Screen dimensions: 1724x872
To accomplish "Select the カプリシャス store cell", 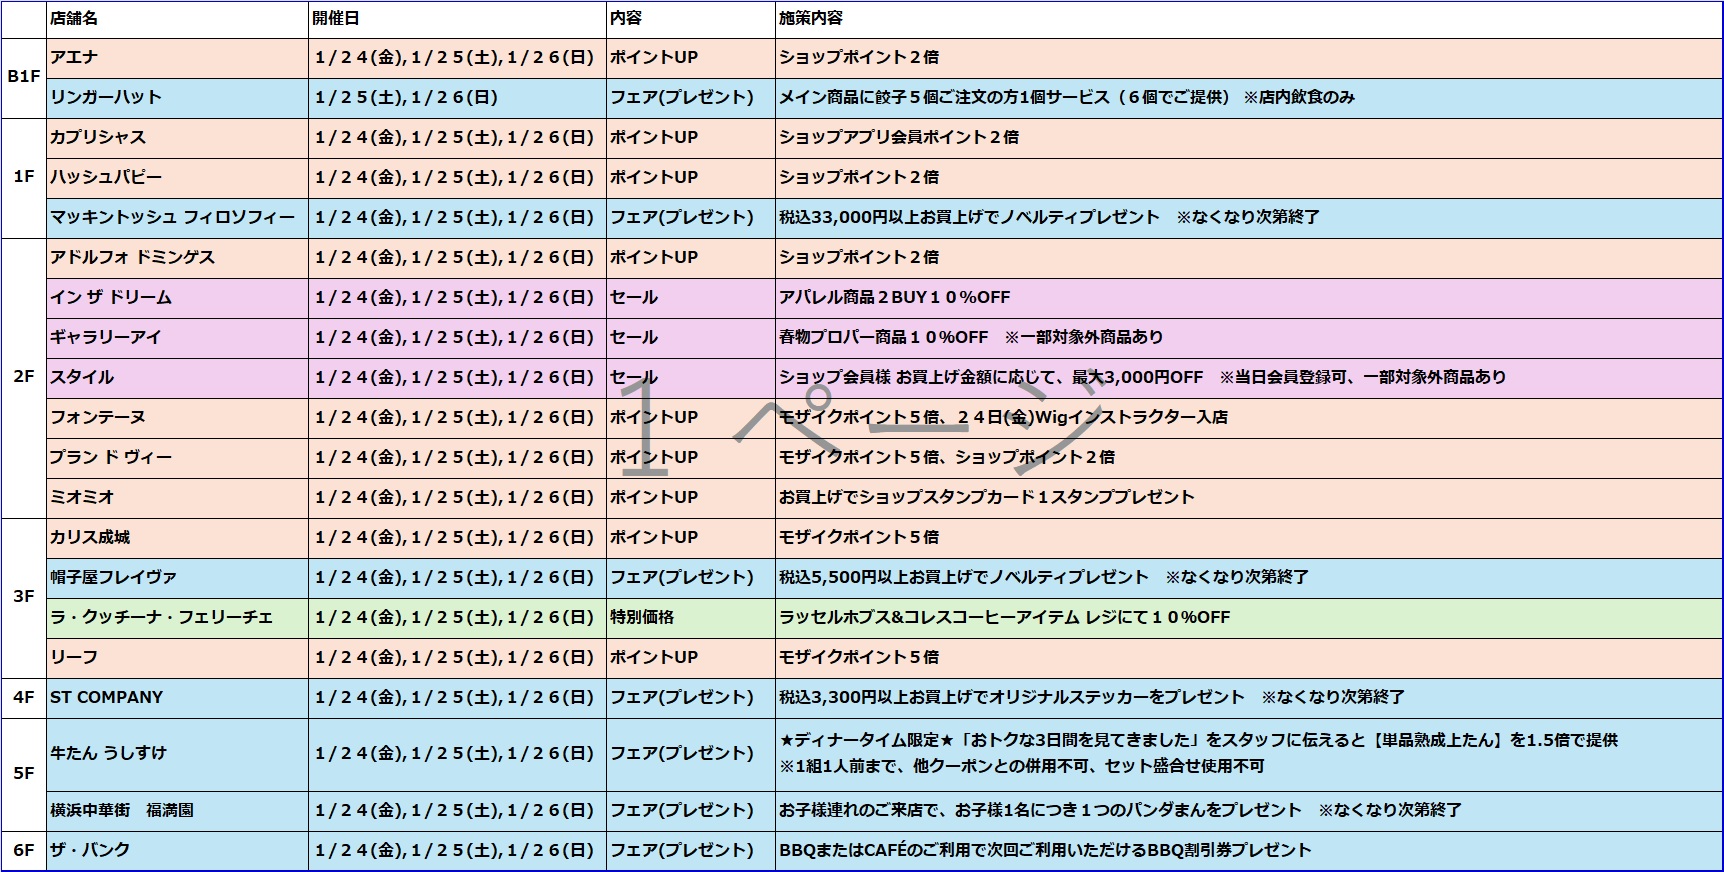I will pos(177,138).
